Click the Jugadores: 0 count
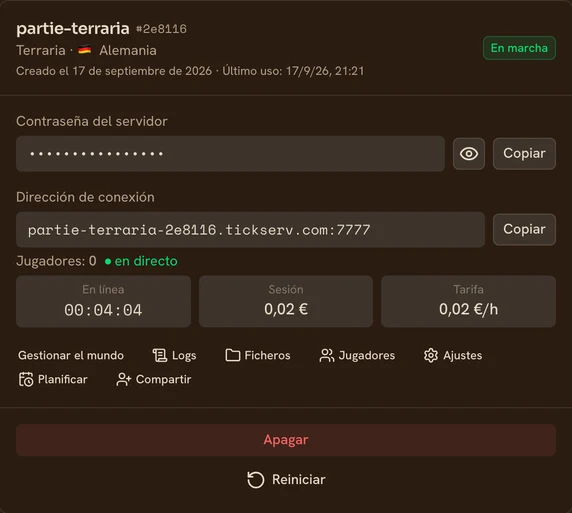Viewport: 572px width, 513px height. point(56,261)
